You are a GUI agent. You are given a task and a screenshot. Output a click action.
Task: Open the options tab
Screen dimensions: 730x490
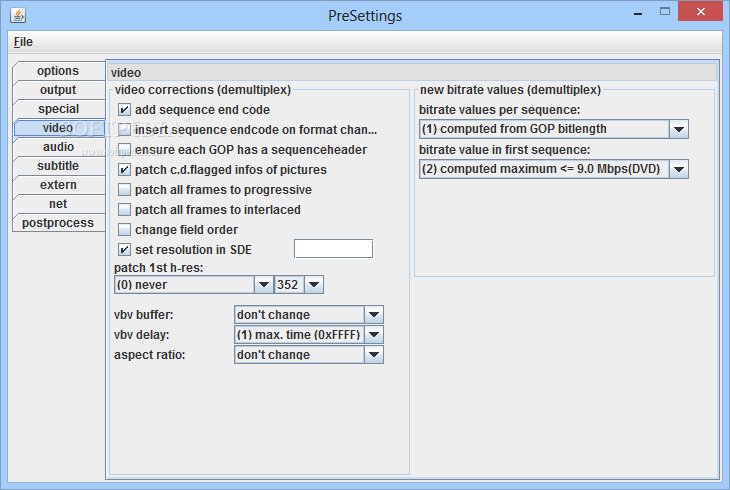[x=59, y=71]
